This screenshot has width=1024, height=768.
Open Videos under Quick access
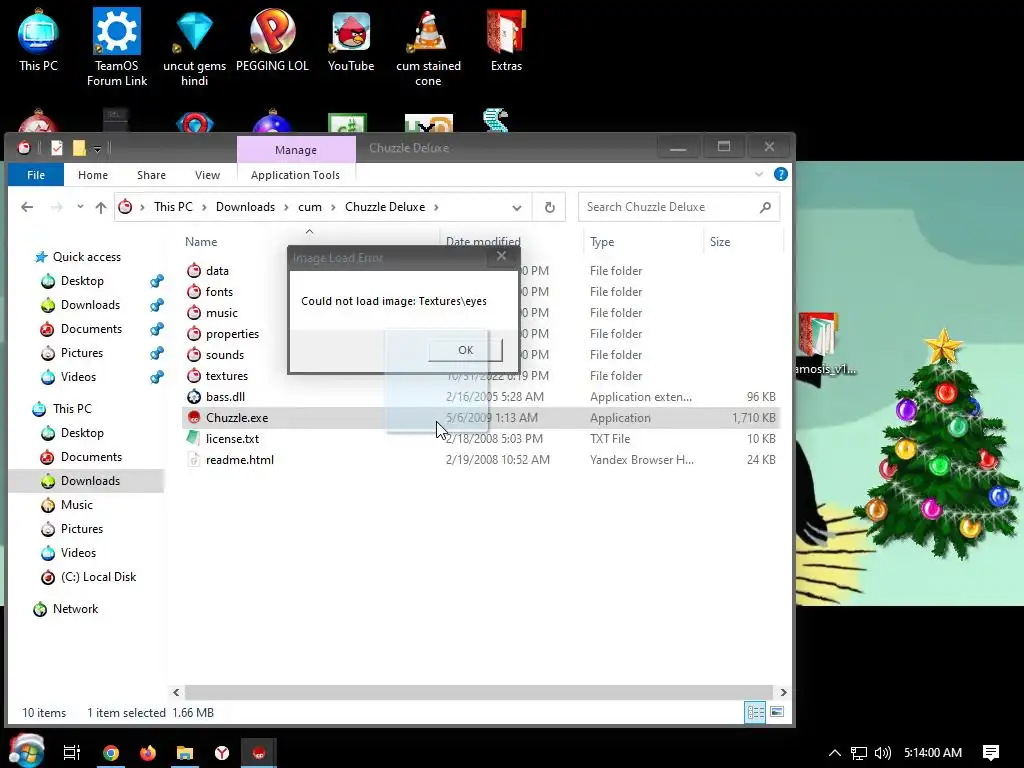(78, 377)
